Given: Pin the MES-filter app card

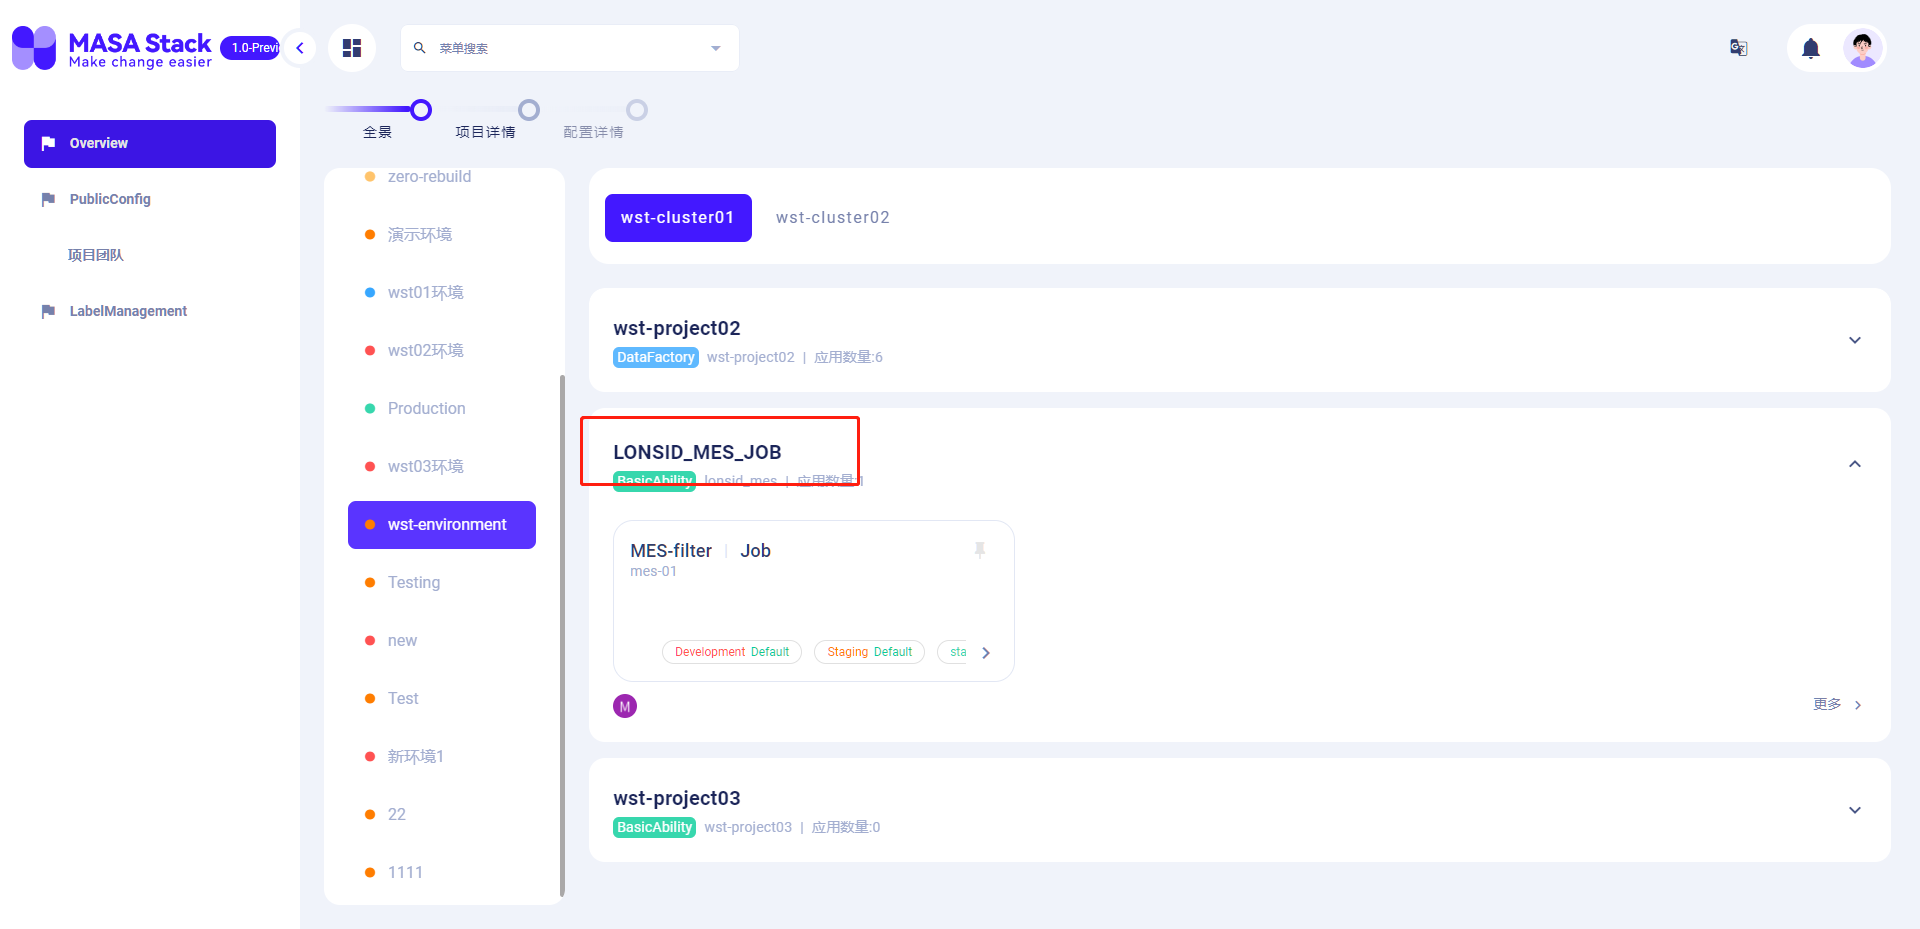Looking at the screenshot, I should [980, 550].
